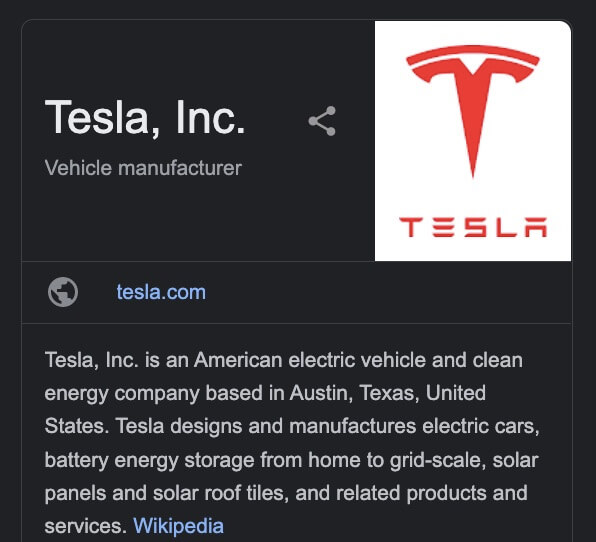
Task: Click the globe website icon
Action: (x=63, y=292)
